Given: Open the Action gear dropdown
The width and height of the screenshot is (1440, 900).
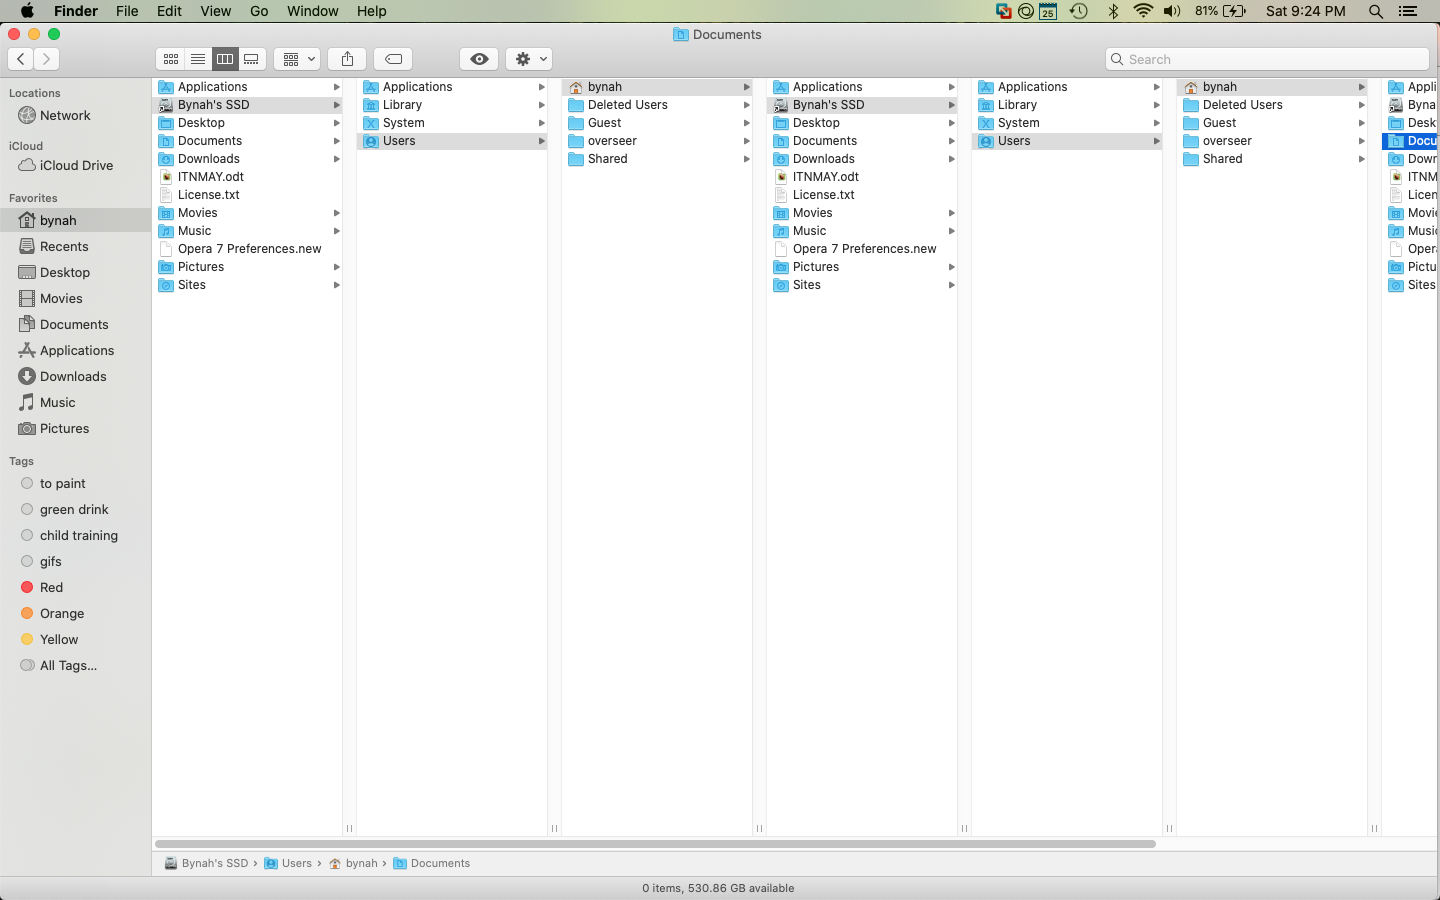Looking at the screenshot, I should (x=528, y=59).
